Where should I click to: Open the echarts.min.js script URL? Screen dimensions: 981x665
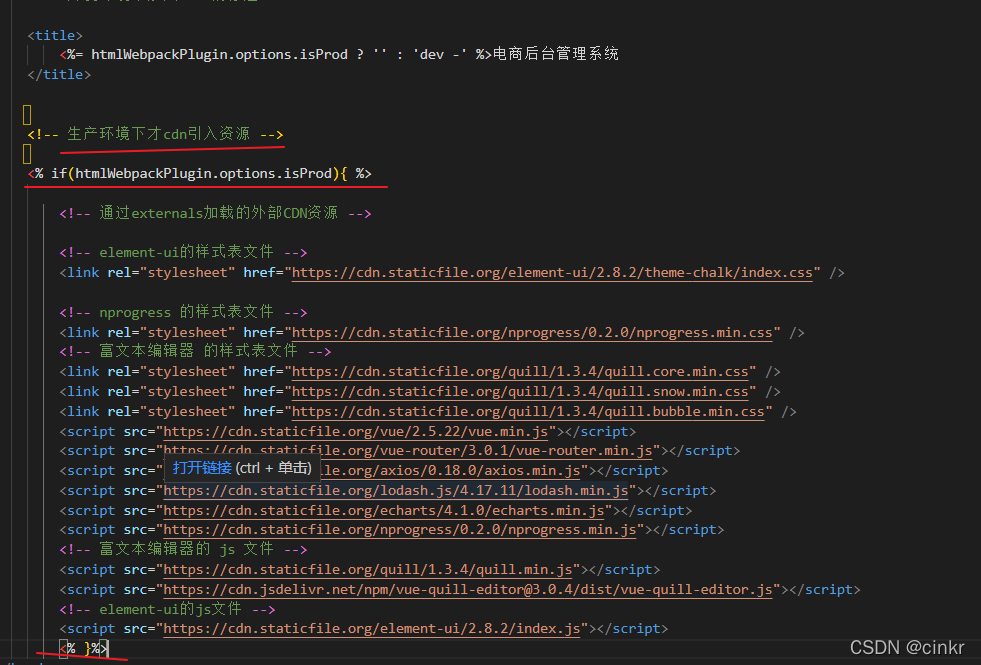click(x=384, y=510)
